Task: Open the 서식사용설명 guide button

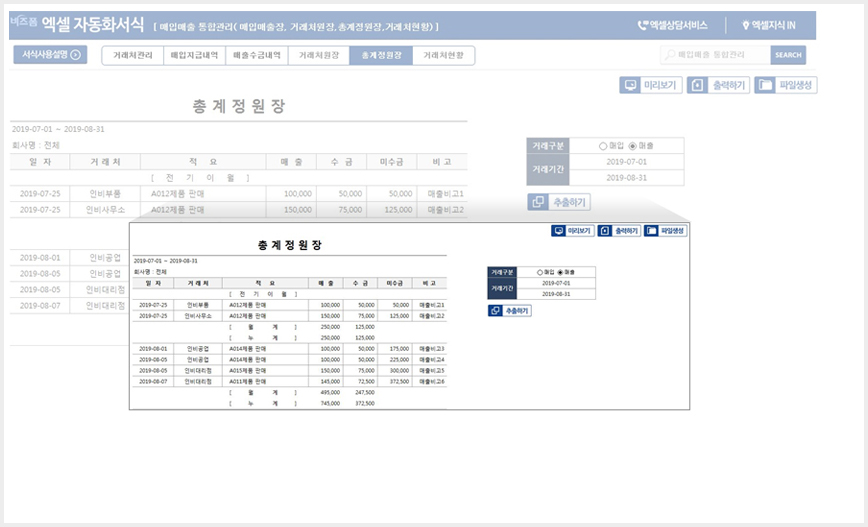Action: (x=50, y=54)
